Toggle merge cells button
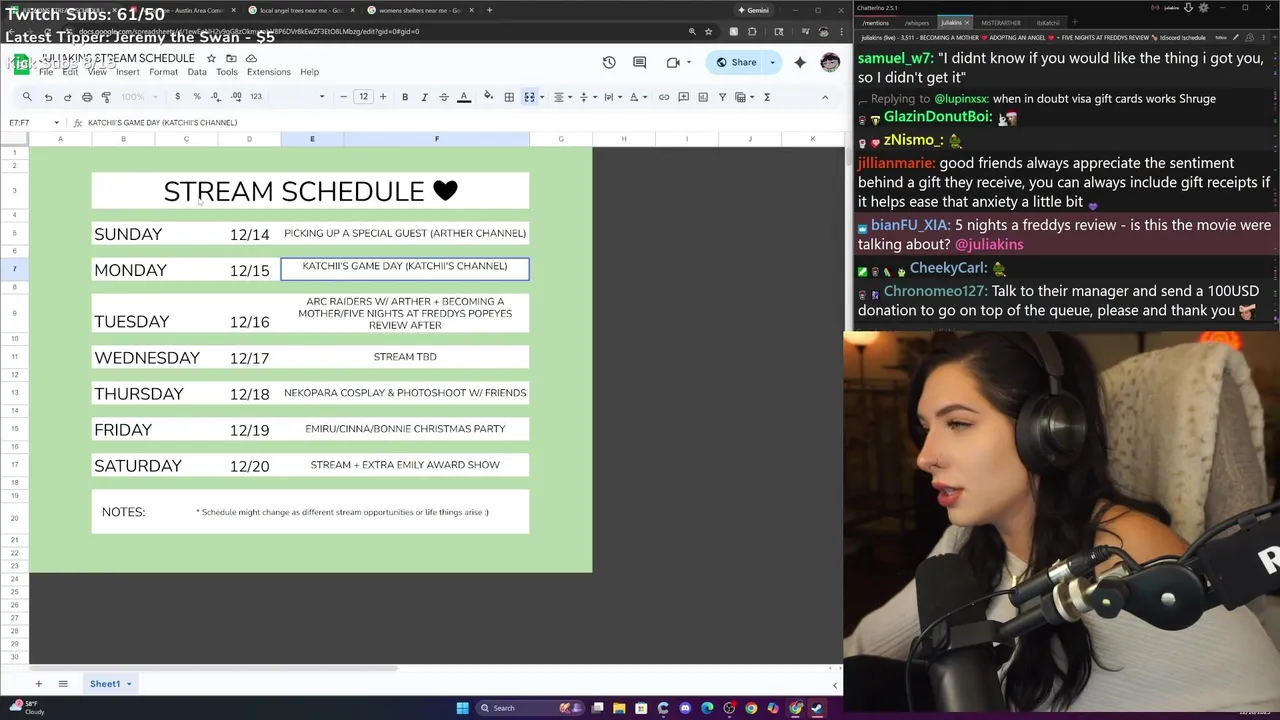 (x=529, y=97)
